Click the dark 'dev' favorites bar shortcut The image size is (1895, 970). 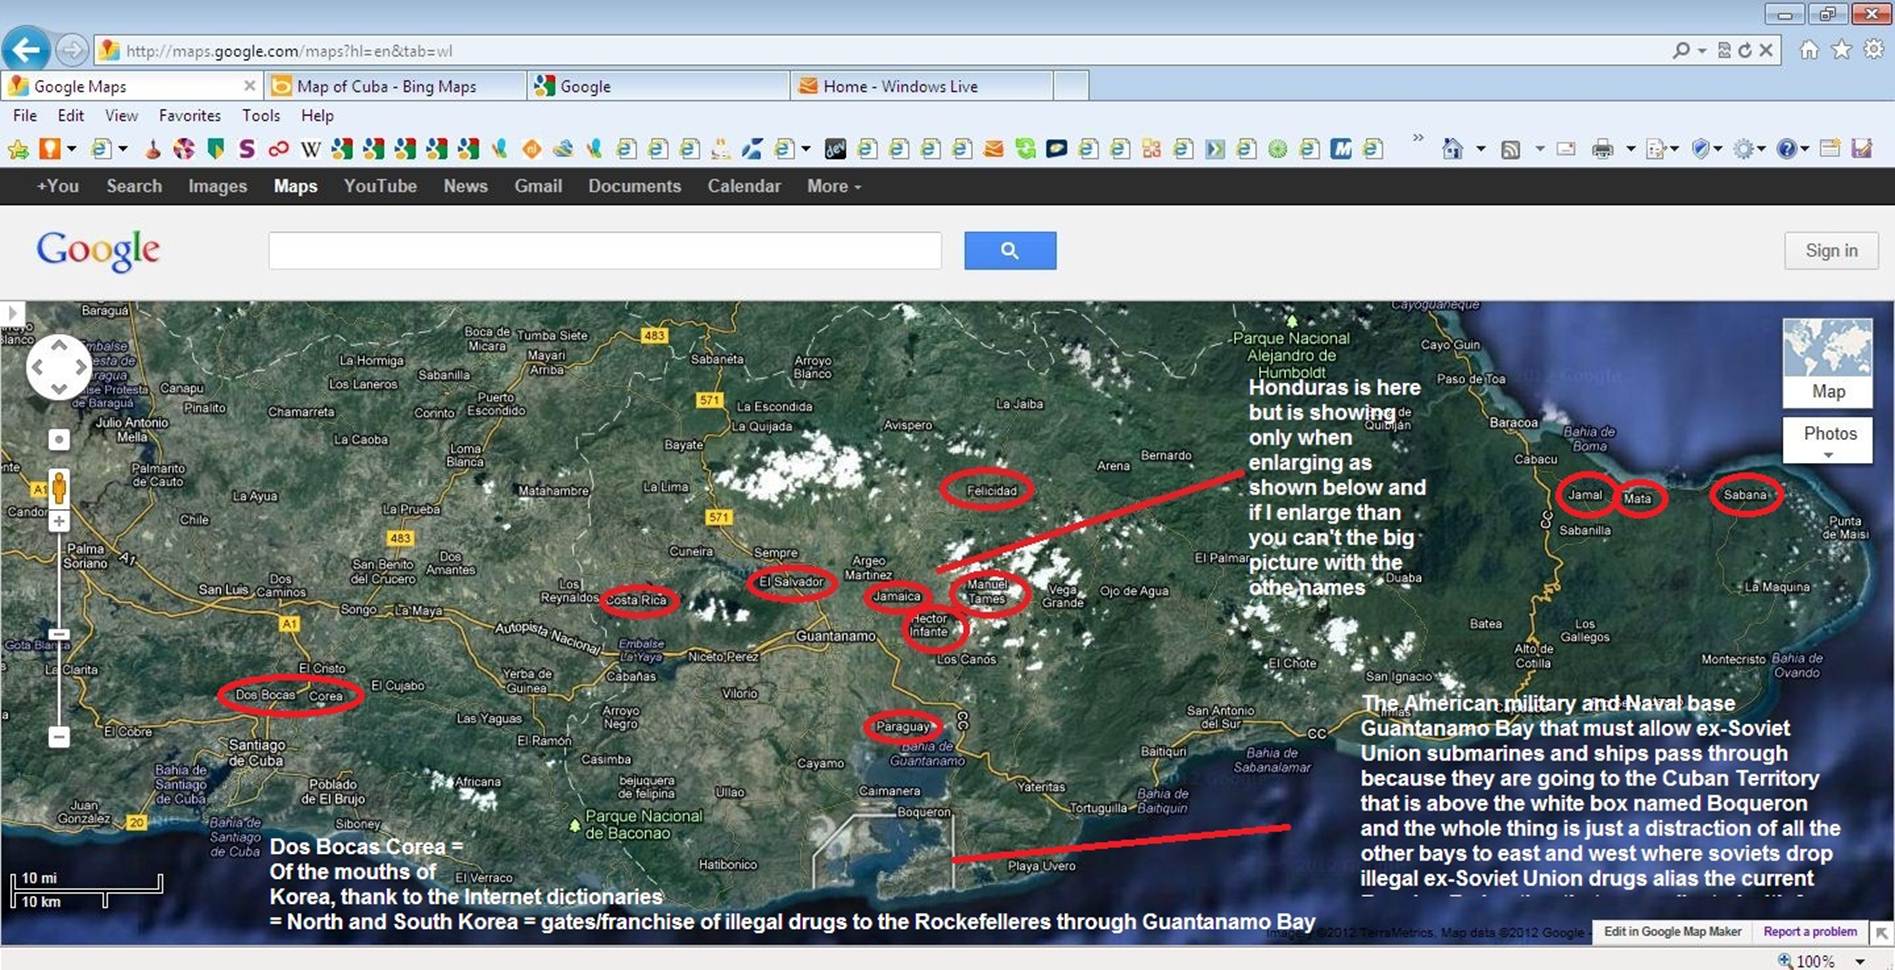point(835,150)
